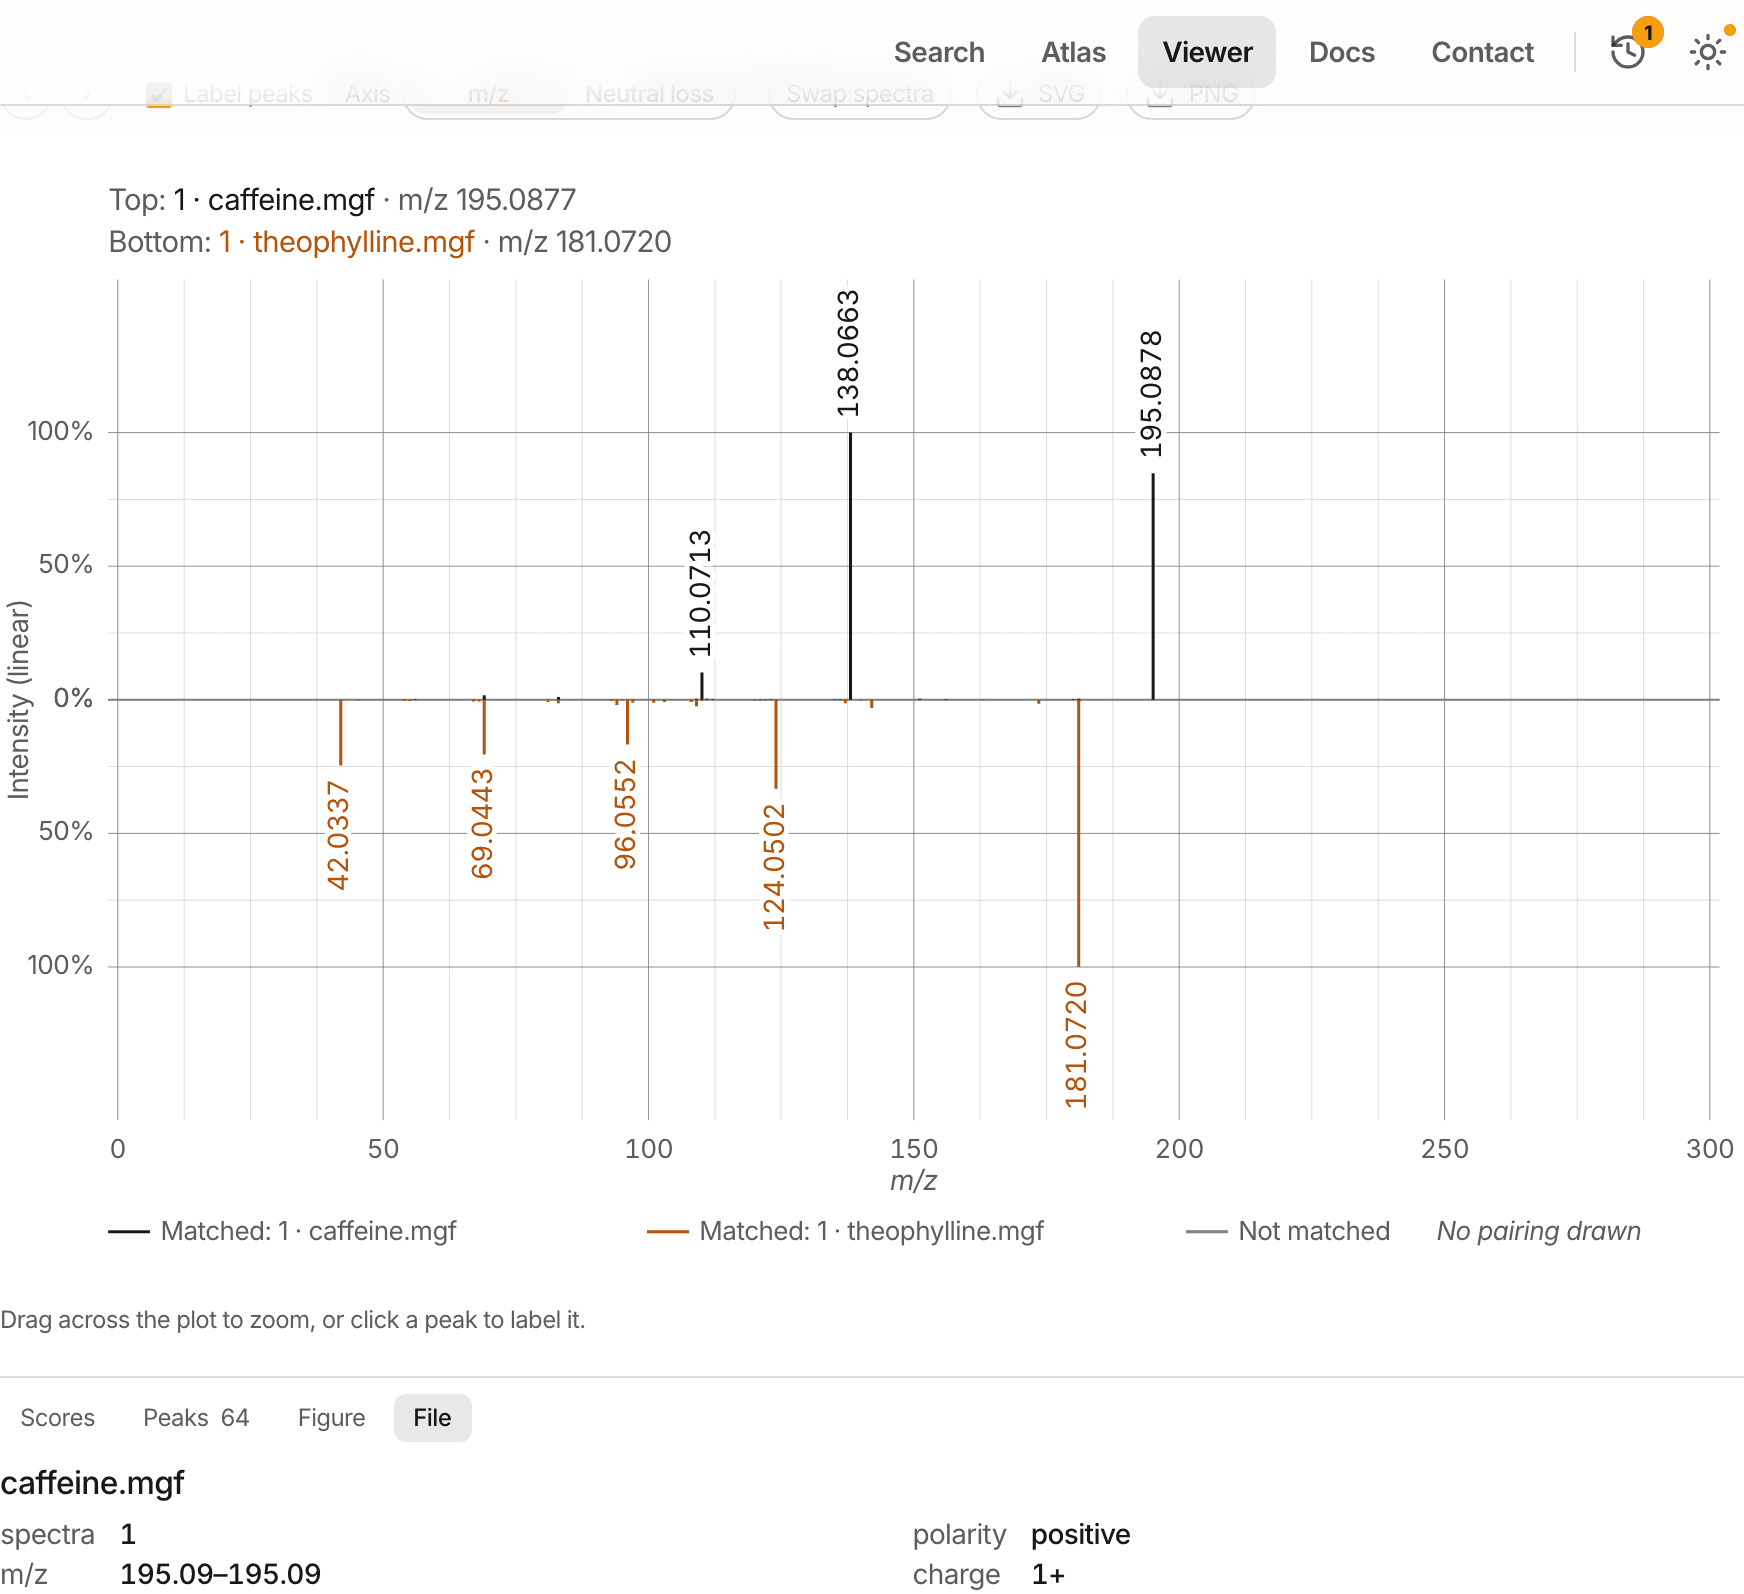
Task: Open the Peaks 64 tab
Action: click(196, 1417)
